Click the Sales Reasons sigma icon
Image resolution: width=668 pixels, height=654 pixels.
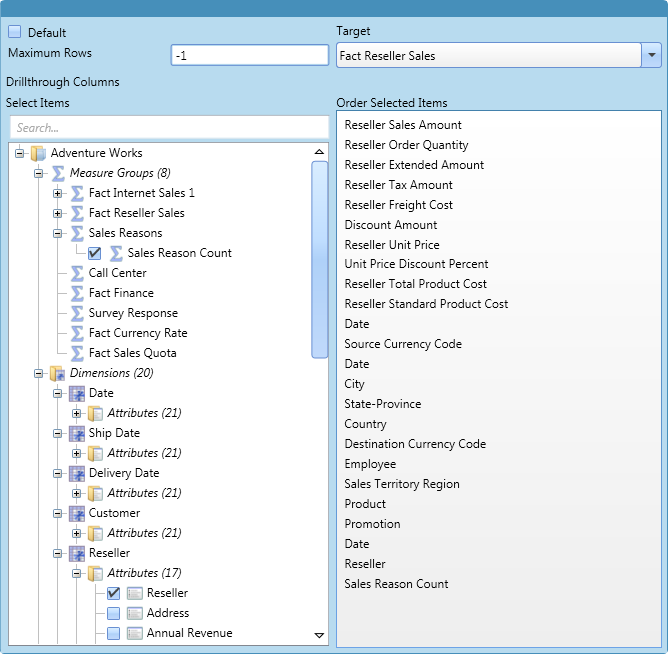point(77,233)
